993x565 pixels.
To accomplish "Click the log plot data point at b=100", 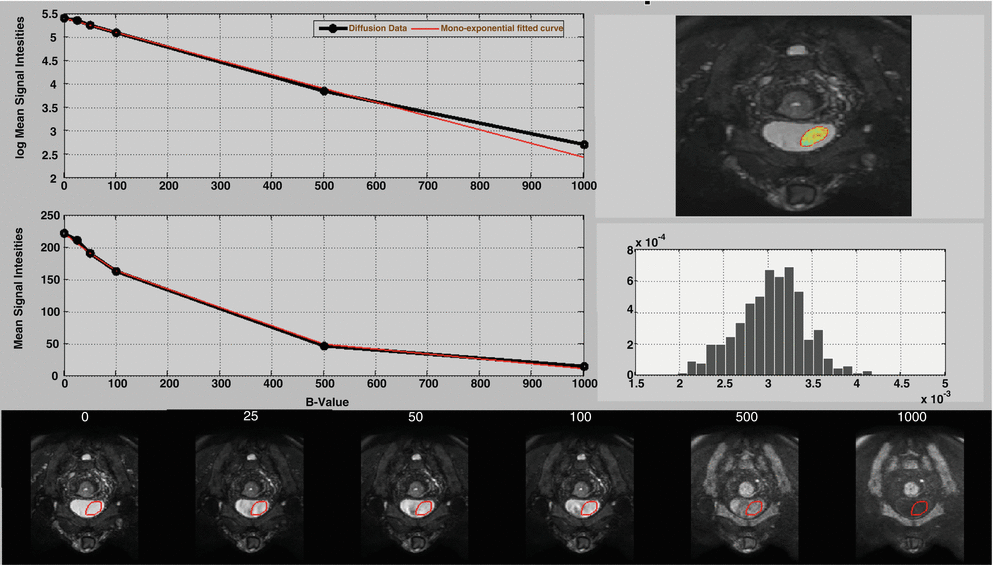I will [x=116, y=33].
